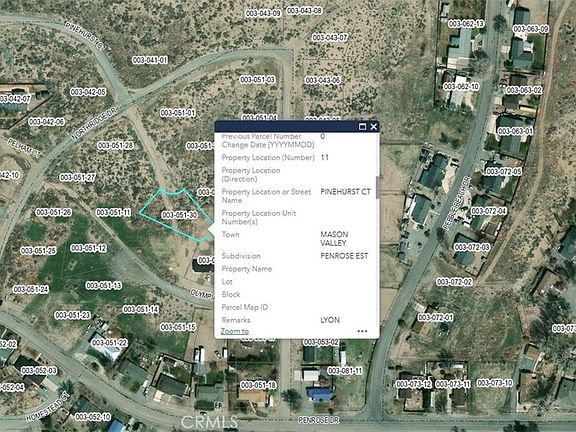Click parcel label 003-051-18
This screenshot has height=432, width=576.
258,385
